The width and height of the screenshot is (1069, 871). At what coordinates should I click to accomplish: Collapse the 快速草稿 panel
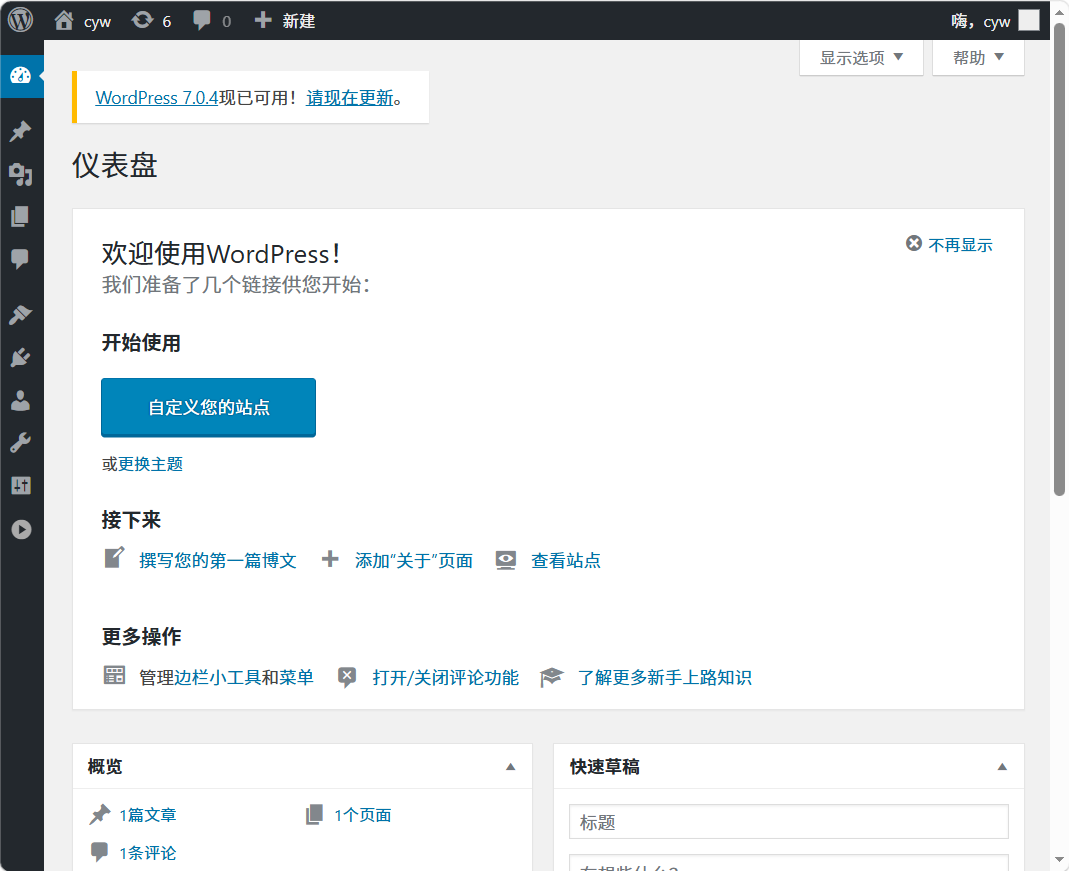click(1002, 767)
